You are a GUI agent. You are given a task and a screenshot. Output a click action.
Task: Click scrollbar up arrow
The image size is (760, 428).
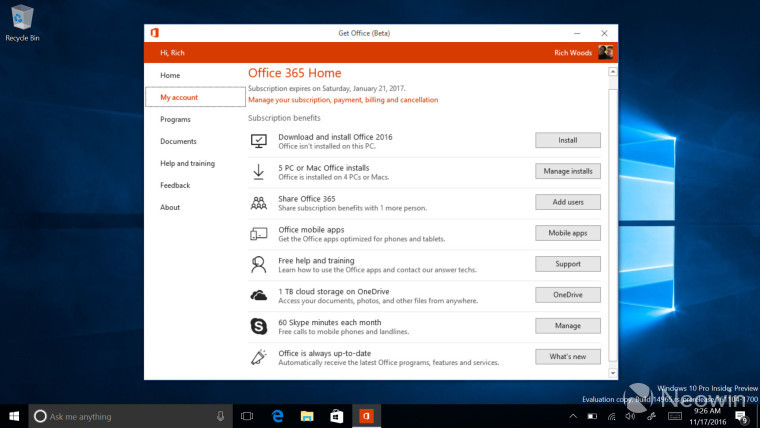(x=613, y=71)
